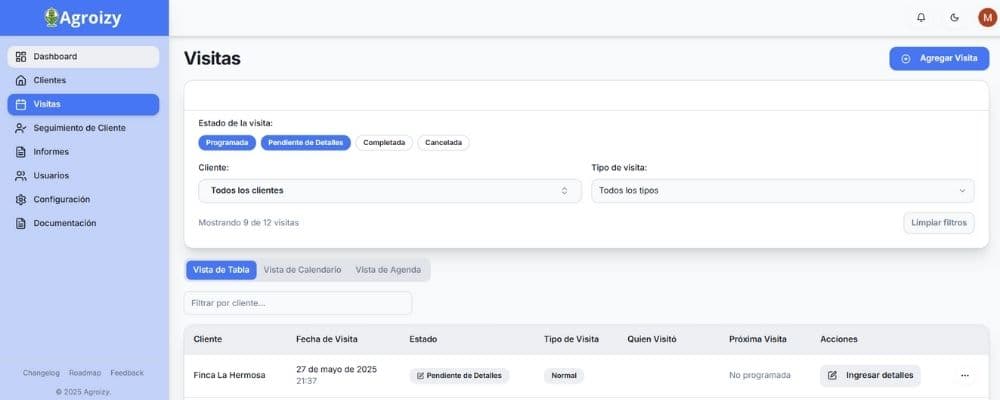This screenshot has width=1000, height=400.
Task: Toggle dark mode moon icon
Action: tap(954, 17)
